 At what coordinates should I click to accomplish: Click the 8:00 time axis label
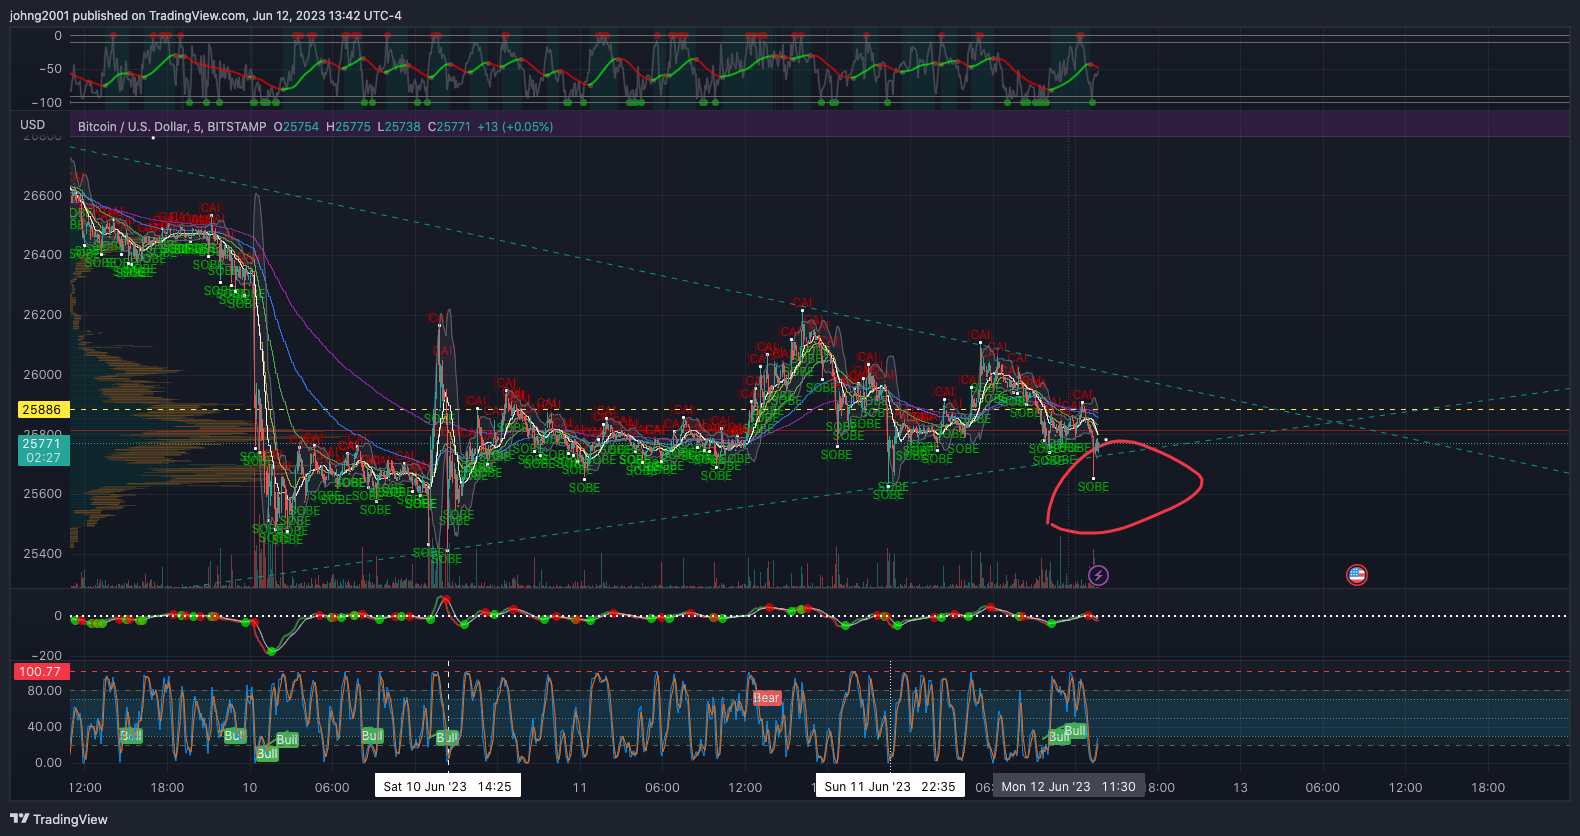(x=1161, y=788)
